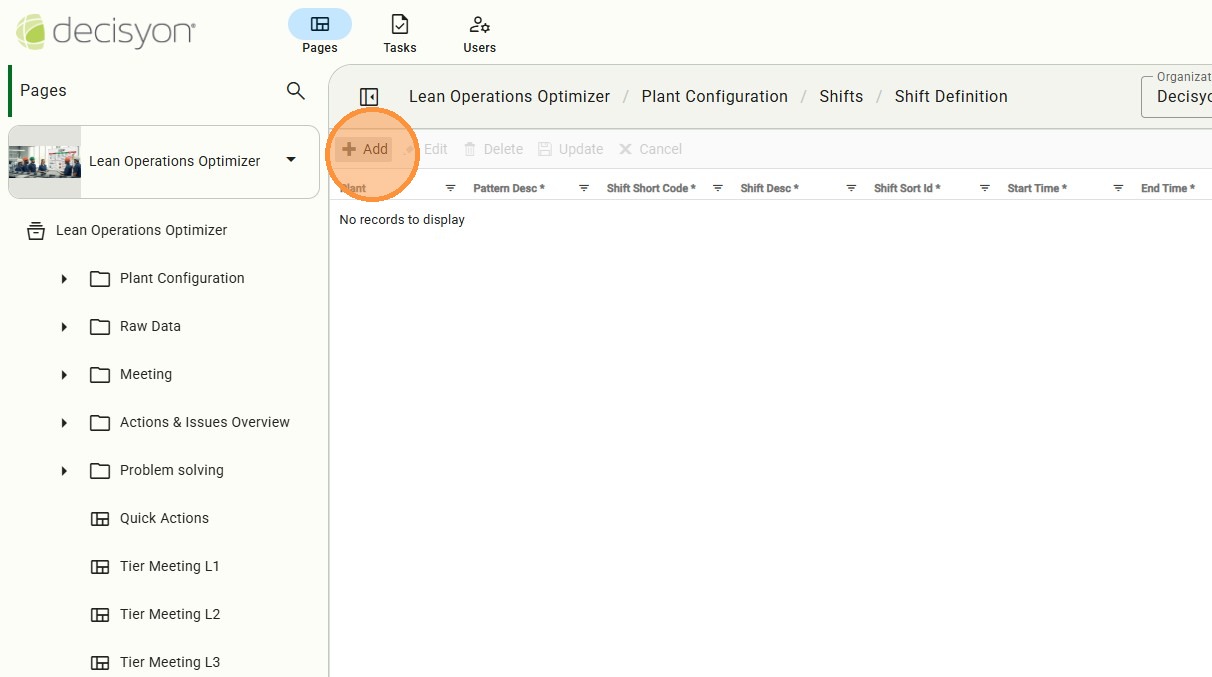Image resolution: width=1212 pixels, height=677 pixels.
Task: Click the Shift Short Code filter icon
Action: pos(718,188)
